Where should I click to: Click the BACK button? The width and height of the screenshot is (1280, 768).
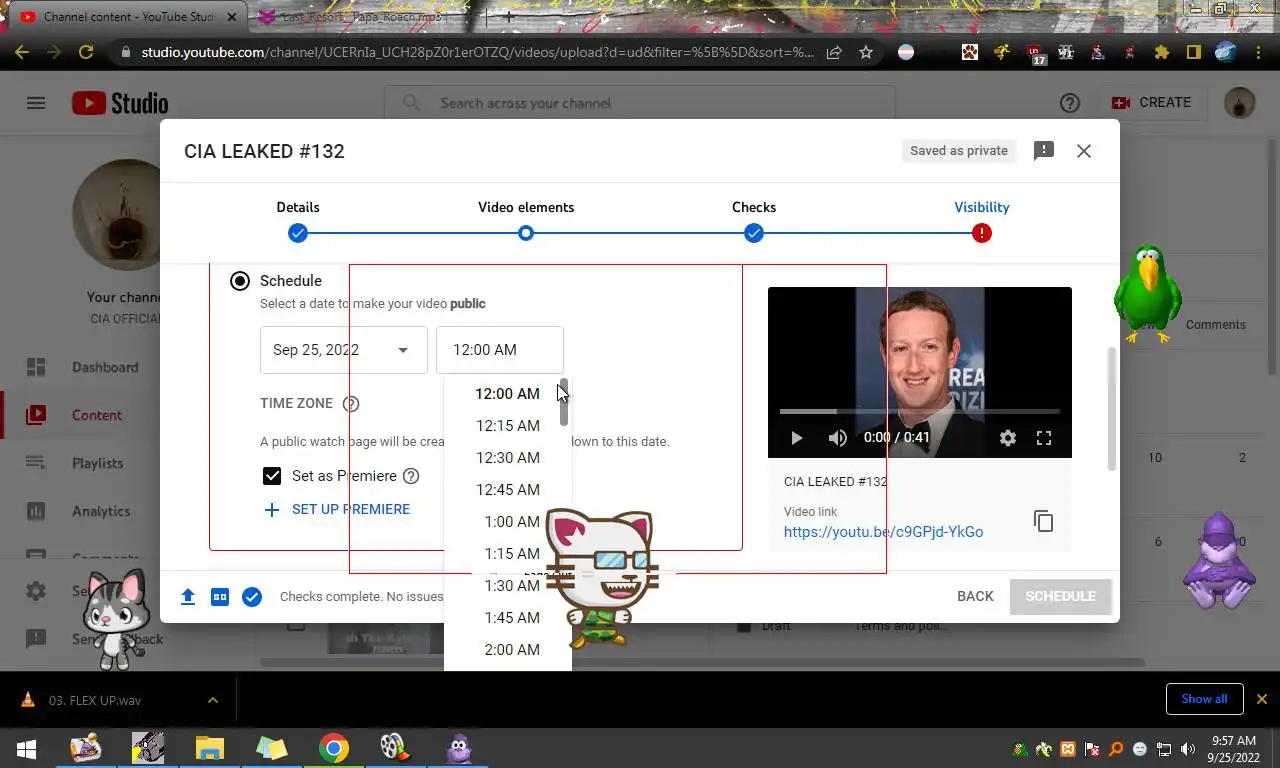(x=975, y=596)
